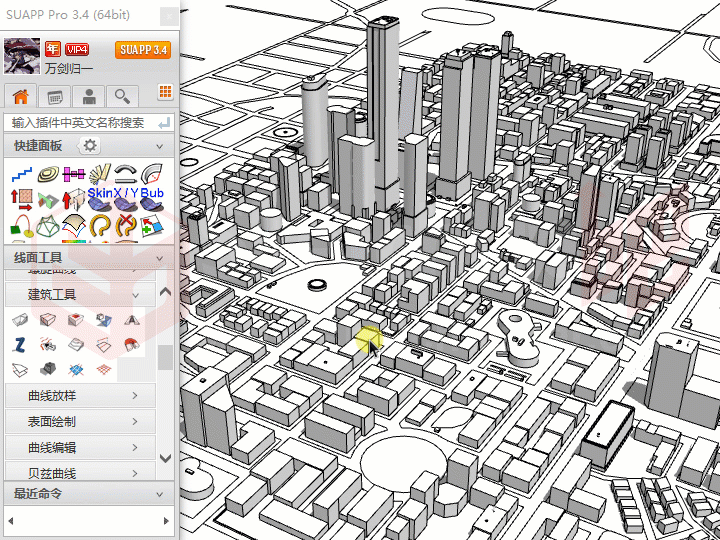Viewport: 720px width, 540px height.
Task: Open the orange grid view icon
Action: (166, 92)
